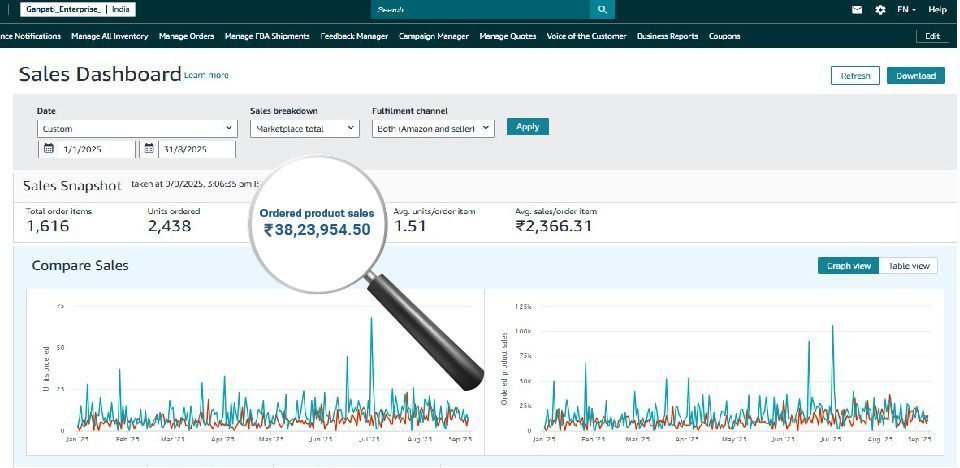Go to Business Reports menu
Image resolution: width=960 pixels, height=468 pixels.
click(x=667, y=36)
